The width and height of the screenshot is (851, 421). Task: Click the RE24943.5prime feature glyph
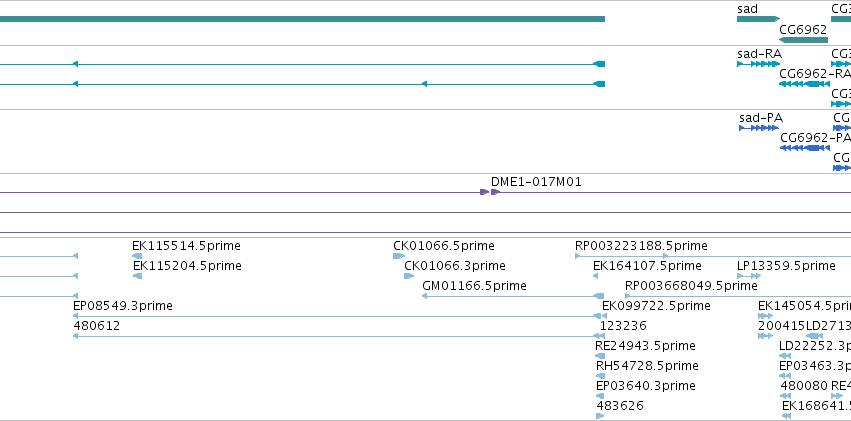click(x=600, y=356)
